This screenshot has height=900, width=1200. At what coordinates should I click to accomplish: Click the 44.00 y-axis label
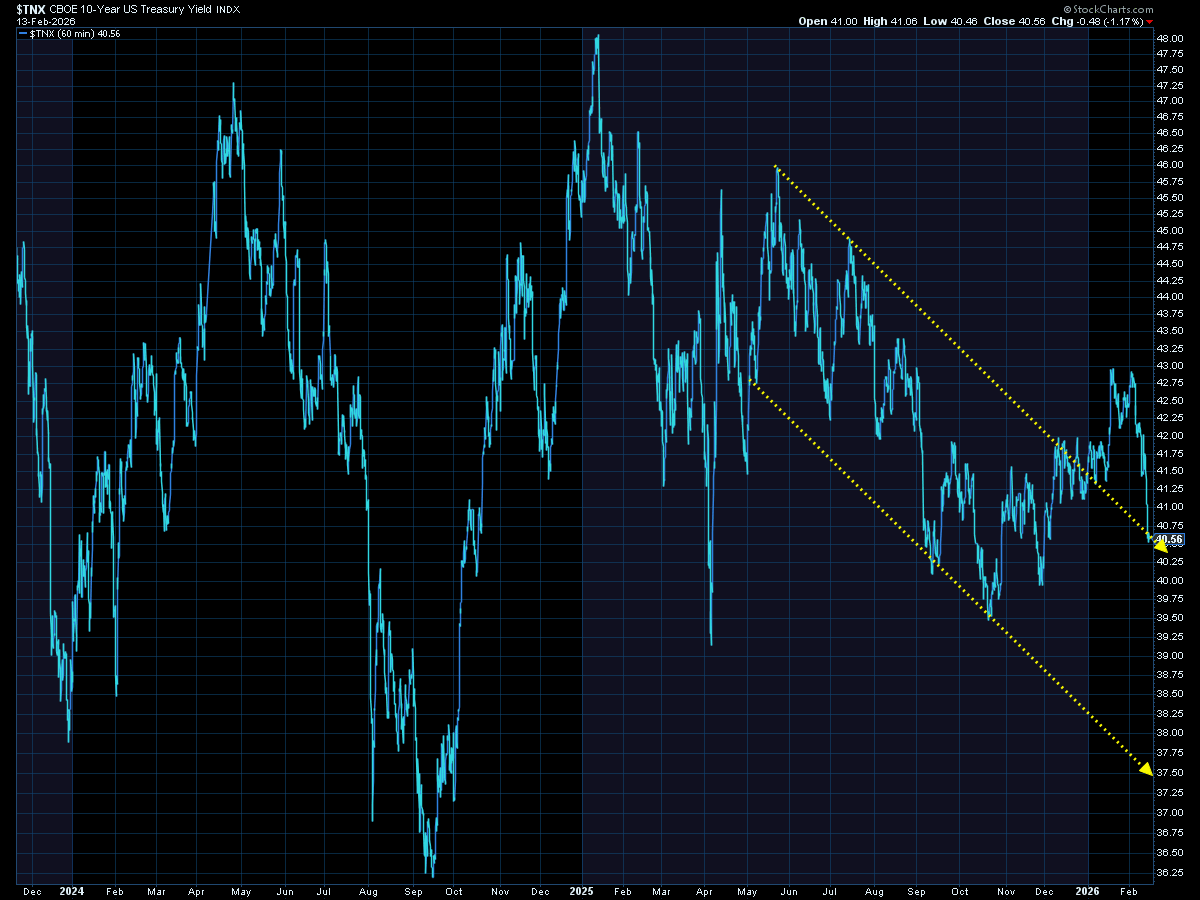tap(1171, 296)
